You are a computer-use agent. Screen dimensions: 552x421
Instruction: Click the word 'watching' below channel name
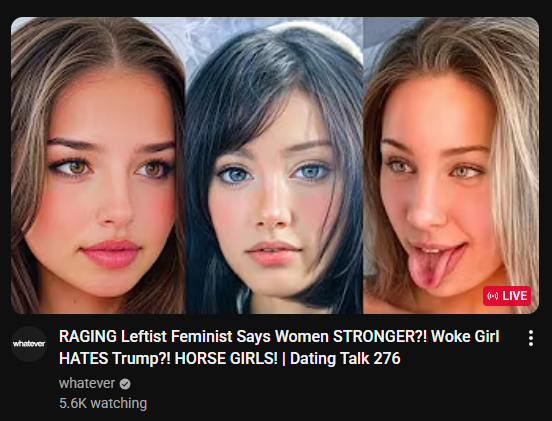tap(119, 403)
